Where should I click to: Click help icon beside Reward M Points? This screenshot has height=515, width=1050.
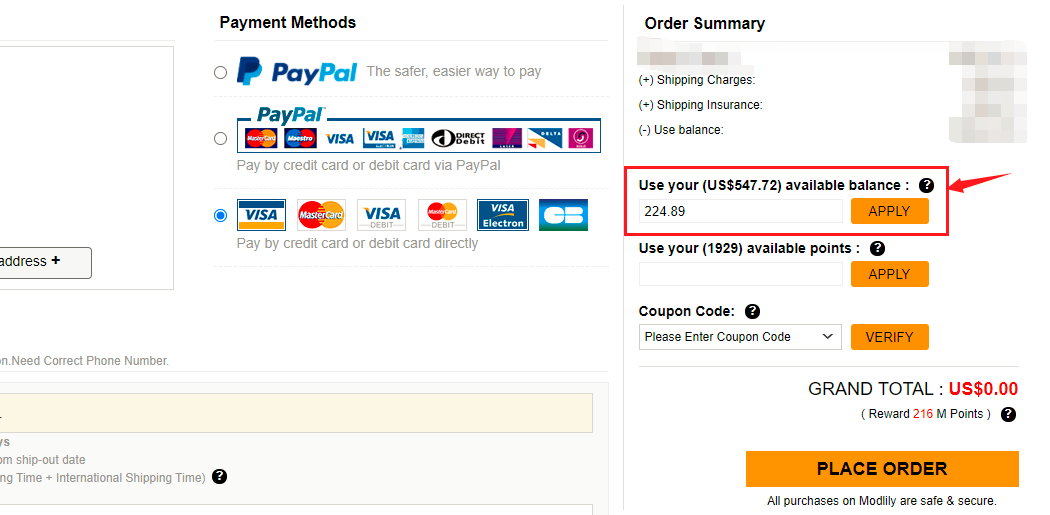pyautogui.click(x=1008, y=414)
